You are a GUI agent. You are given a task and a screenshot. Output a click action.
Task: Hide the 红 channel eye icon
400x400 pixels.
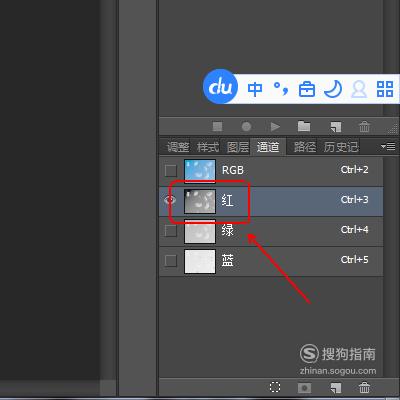[170, 200]
